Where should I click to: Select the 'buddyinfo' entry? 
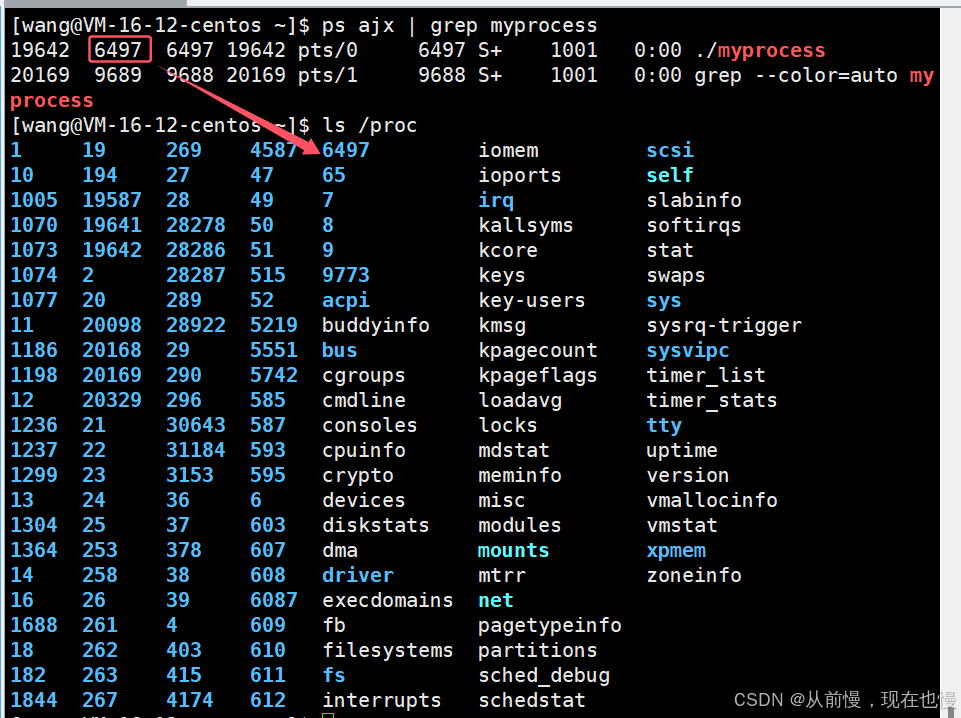pyautogui.click(x=376, y=325)
